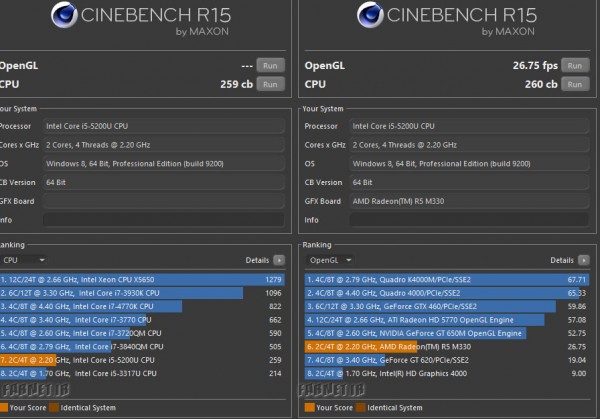Click Your Score orange swatch in right window
The height and width of the screenshot is (419, 600).
(310, 408)
